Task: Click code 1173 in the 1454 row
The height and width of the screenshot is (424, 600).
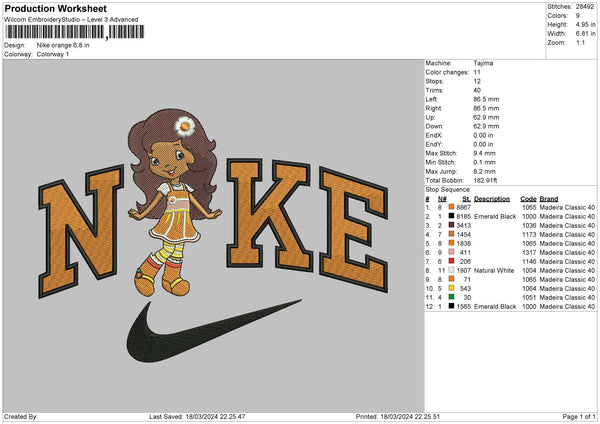Action: click(529, 234)
